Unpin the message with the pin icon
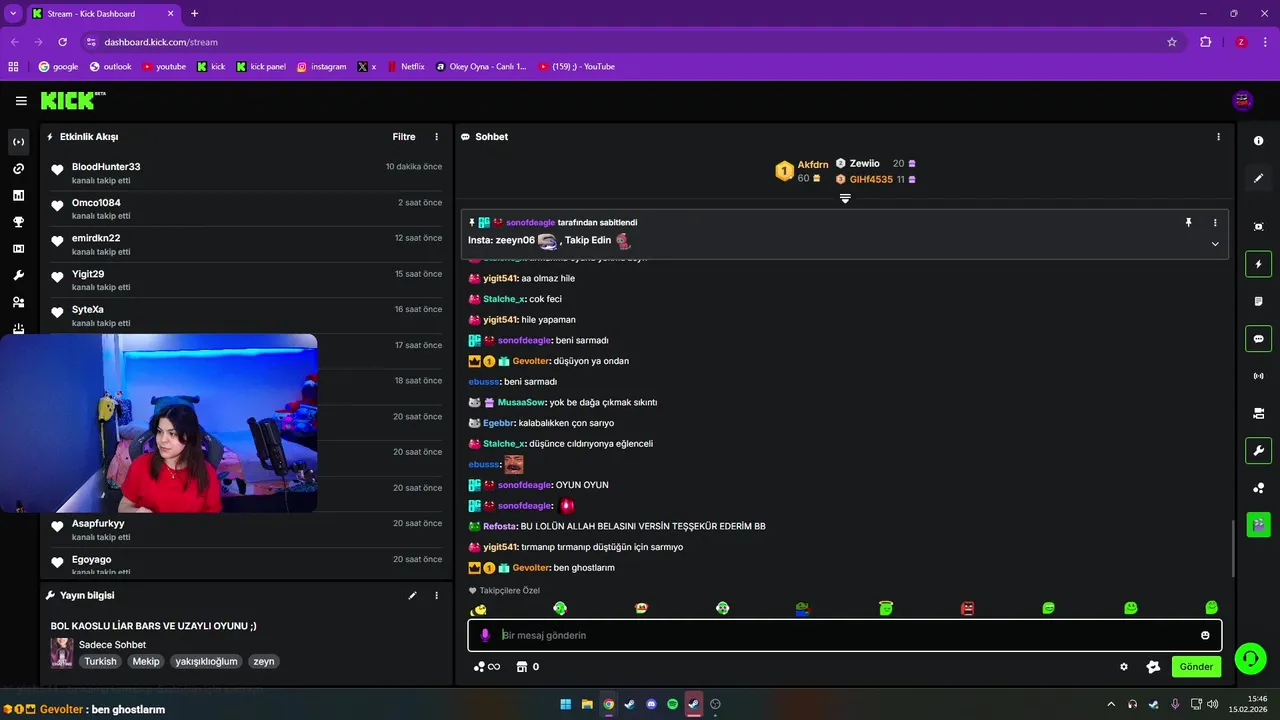Image resolution: width=1280 pixels, height=720 pixels. [x=1189, y=223]
